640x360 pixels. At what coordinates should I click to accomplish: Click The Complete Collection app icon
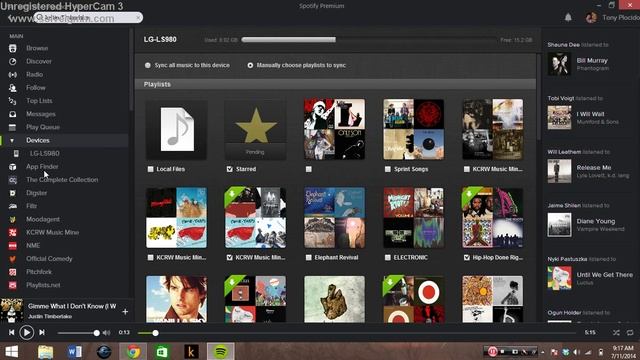(13, 180)
